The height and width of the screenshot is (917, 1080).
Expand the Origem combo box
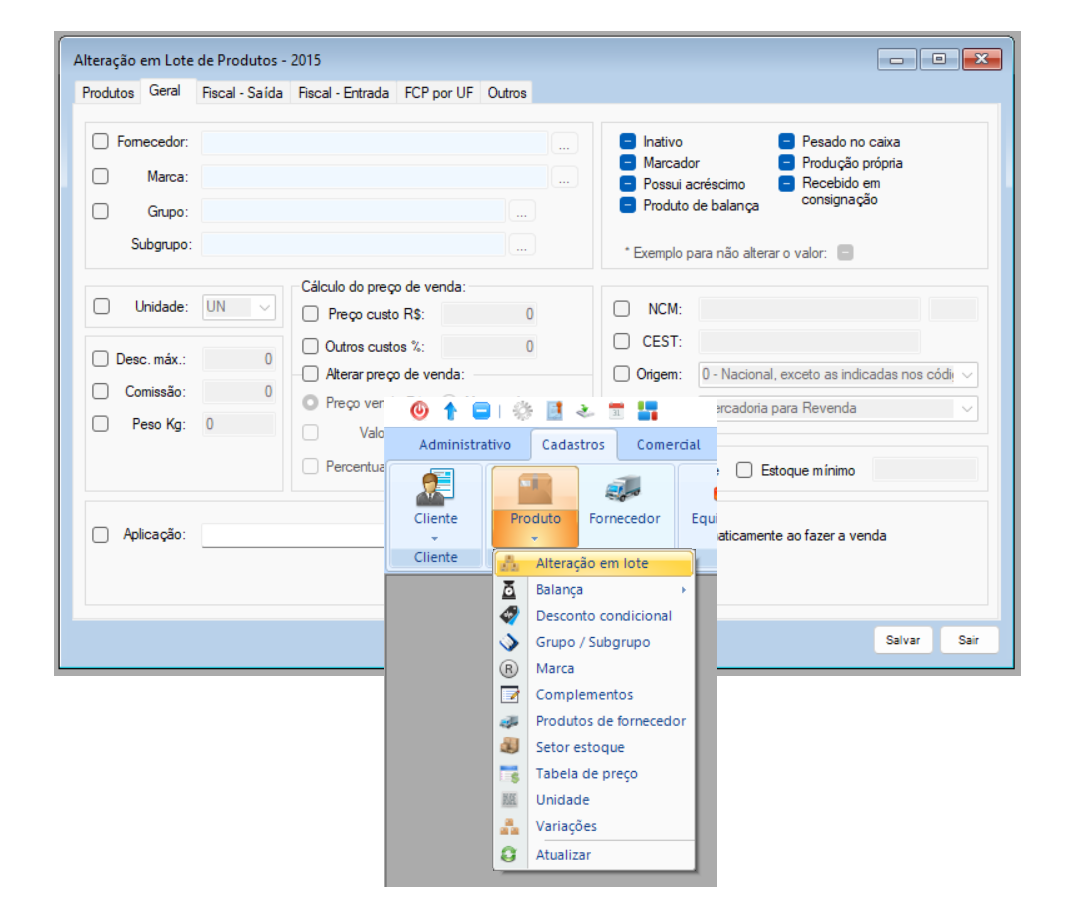(x=967, y=375)
